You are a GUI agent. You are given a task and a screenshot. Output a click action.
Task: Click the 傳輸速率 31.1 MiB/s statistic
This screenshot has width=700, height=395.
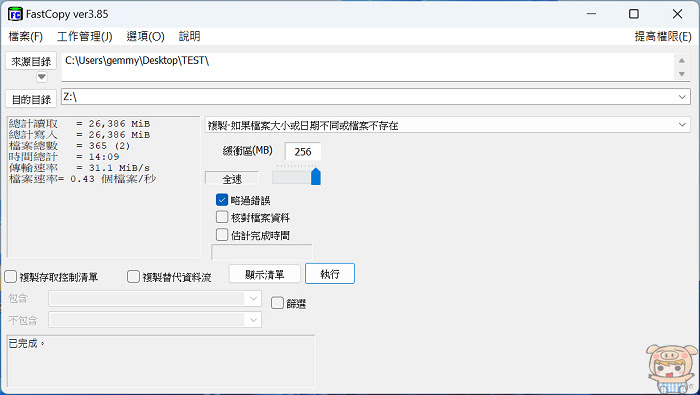tap(79, 168)
